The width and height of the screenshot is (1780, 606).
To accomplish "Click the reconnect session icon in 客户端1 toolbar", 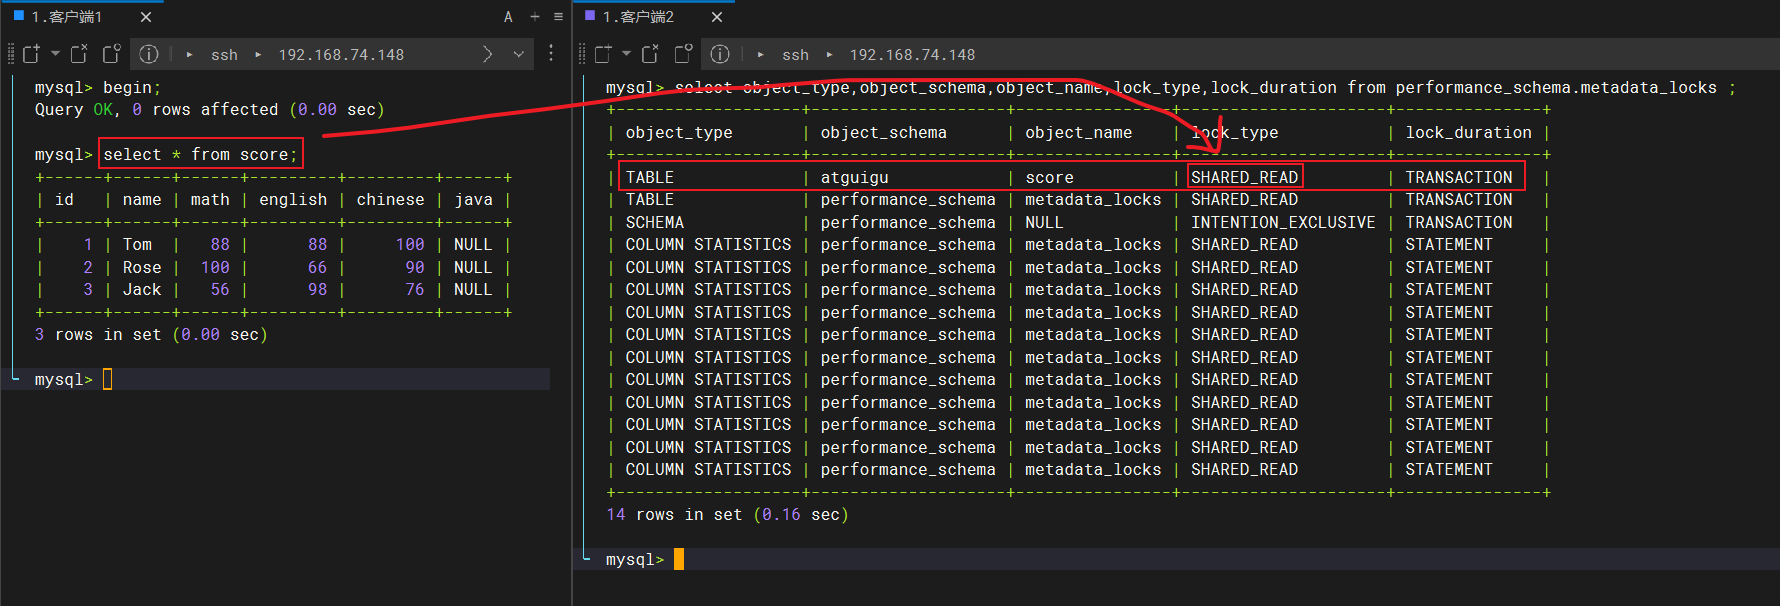I will pyautogui.click(x=112, y=54).
